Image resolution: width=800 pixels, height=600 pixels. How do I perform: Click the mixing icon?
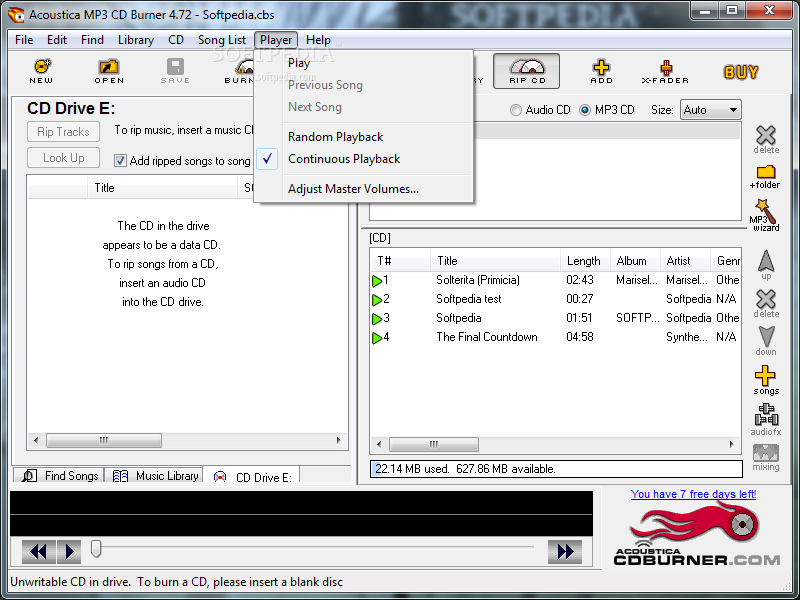pyautogui.click(x=766, y=457)
